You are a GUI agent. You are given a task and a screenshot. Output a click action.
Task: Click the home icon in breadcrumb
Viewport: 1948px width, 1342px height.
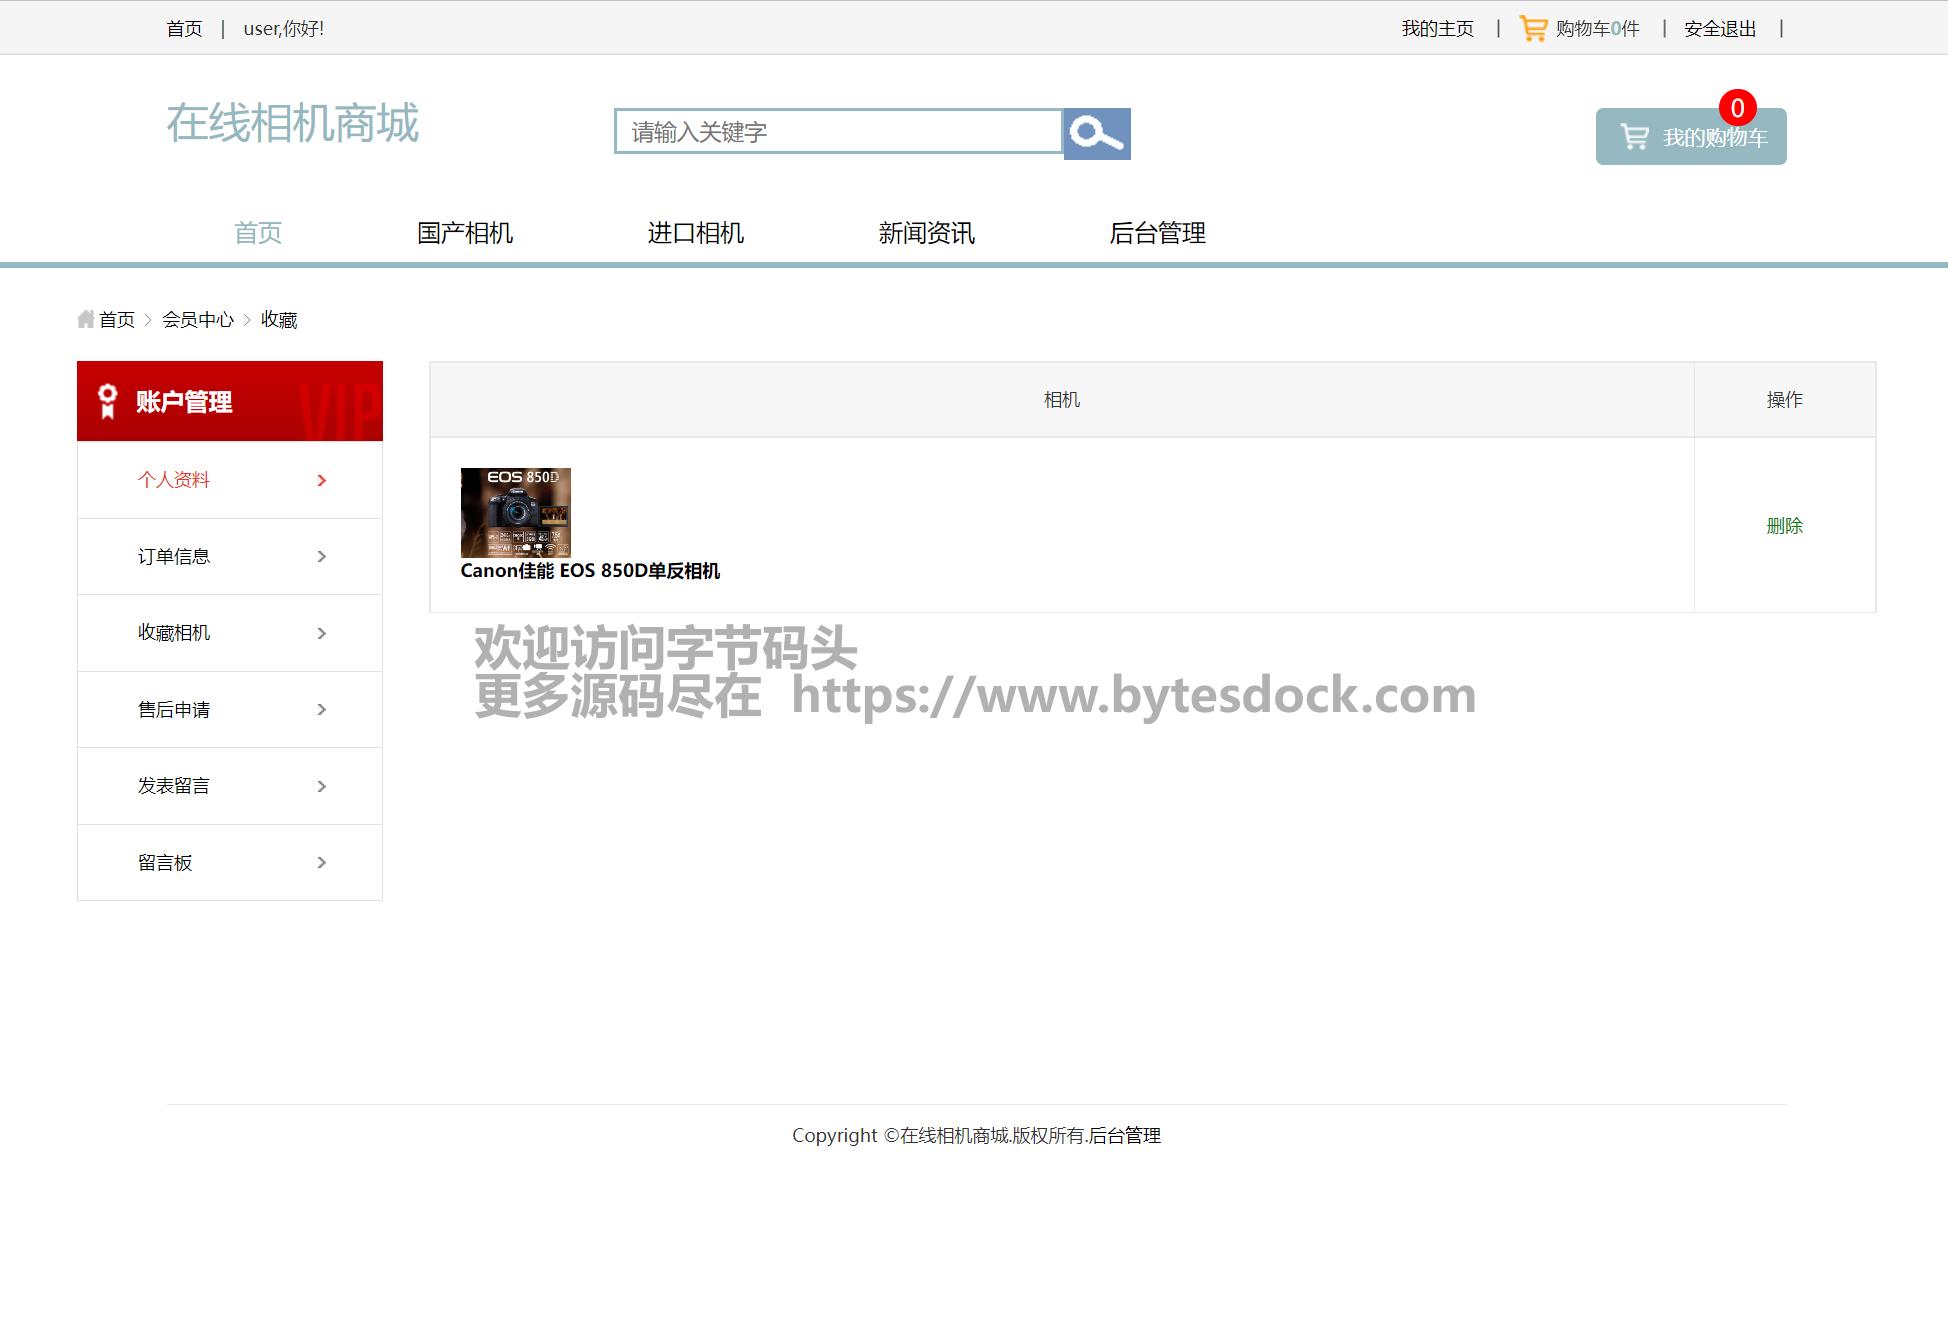pyautogui.click(x=86, y=319)
